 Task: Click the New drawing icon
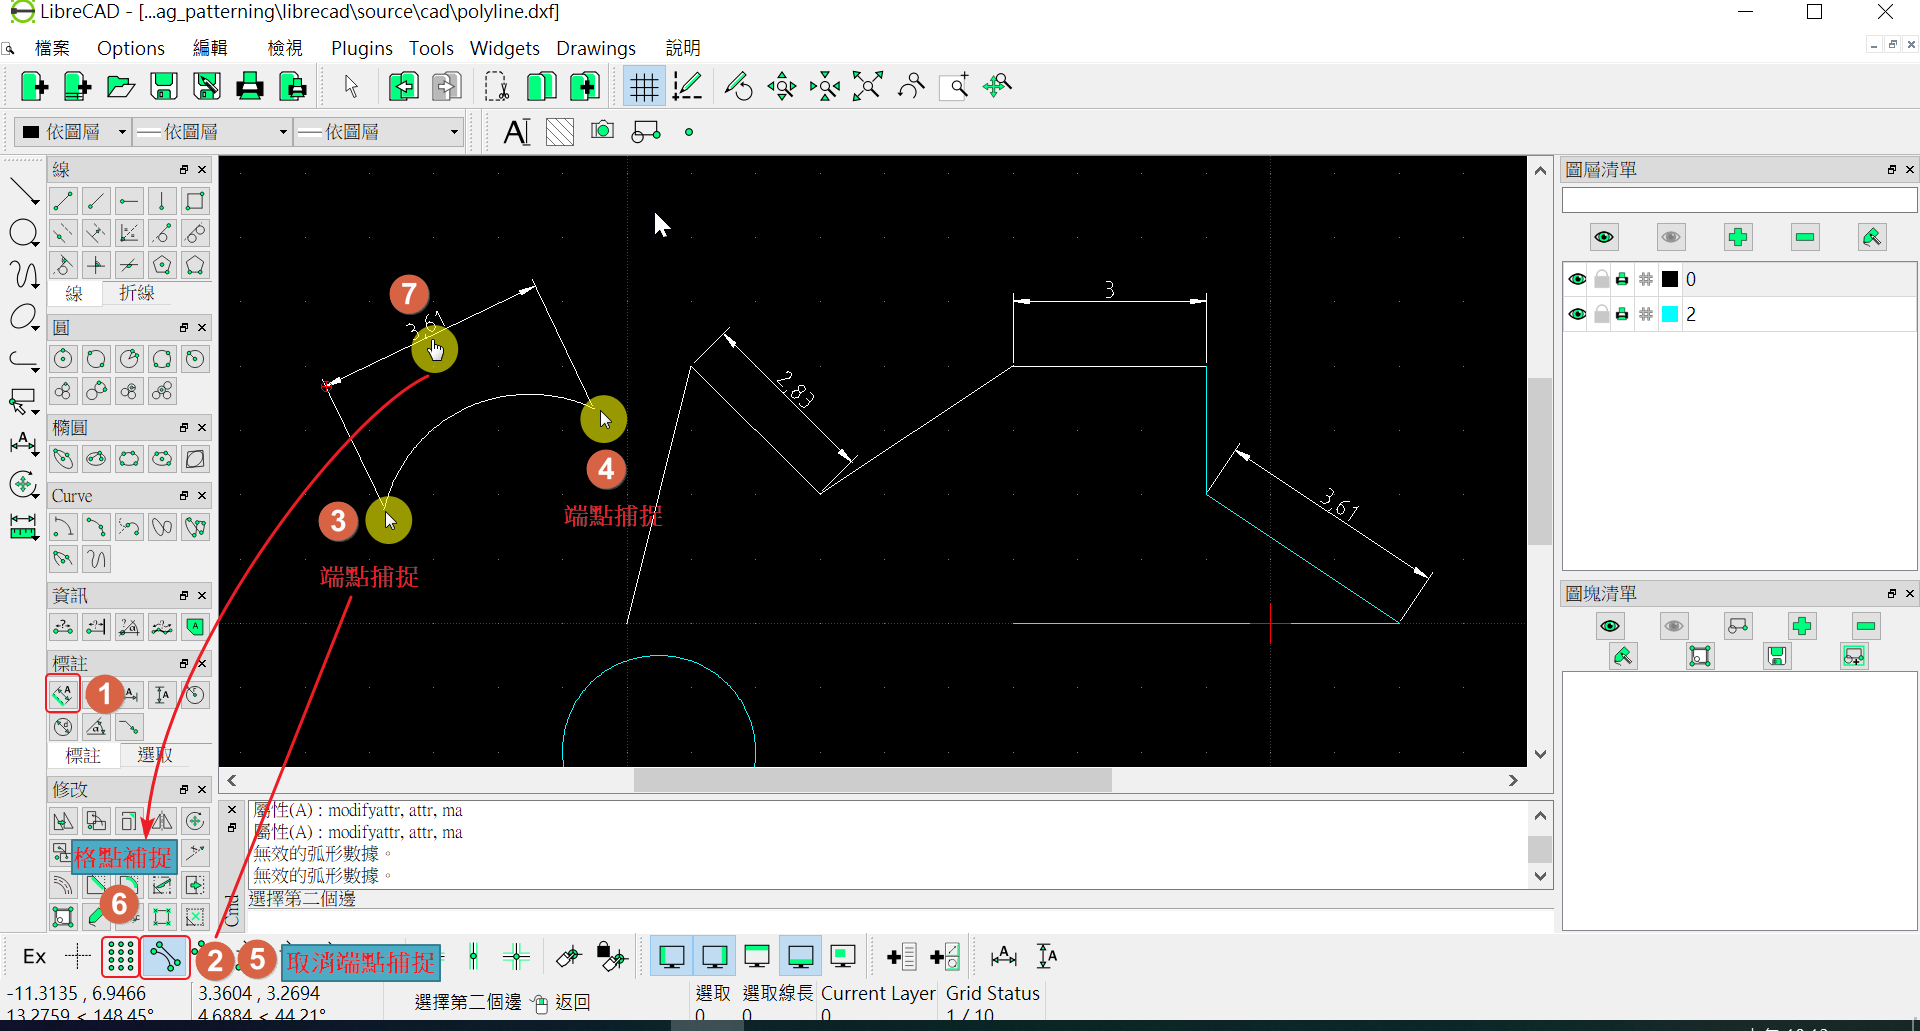(34, 87)
